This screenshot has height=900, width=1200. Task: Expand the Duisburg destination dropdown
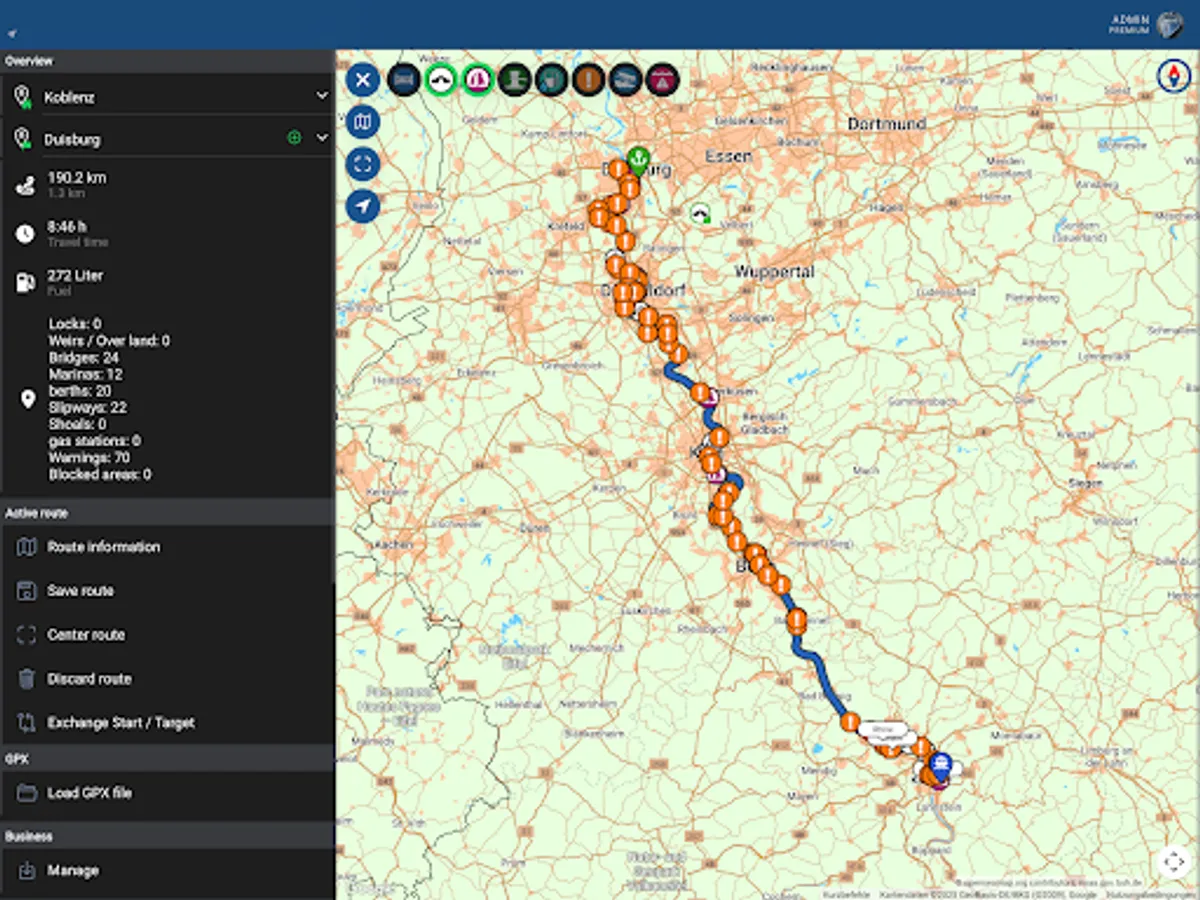[x=321, y=139]
